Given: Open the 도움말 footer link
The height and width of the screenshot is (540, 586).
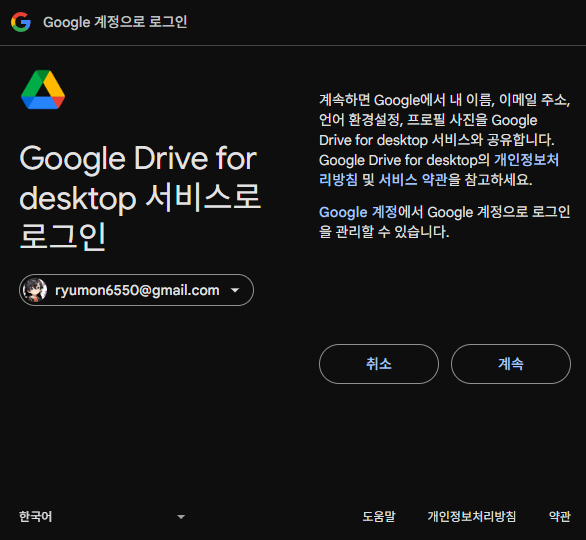Looking at the screenshot, I should click(379, 516).
